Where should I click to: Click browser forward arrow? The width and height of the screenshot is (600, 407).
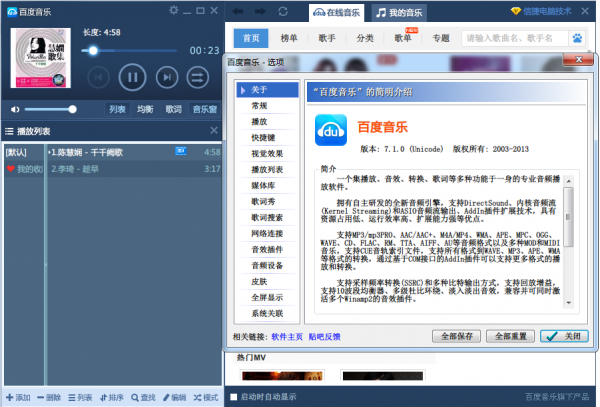[260, 11]
